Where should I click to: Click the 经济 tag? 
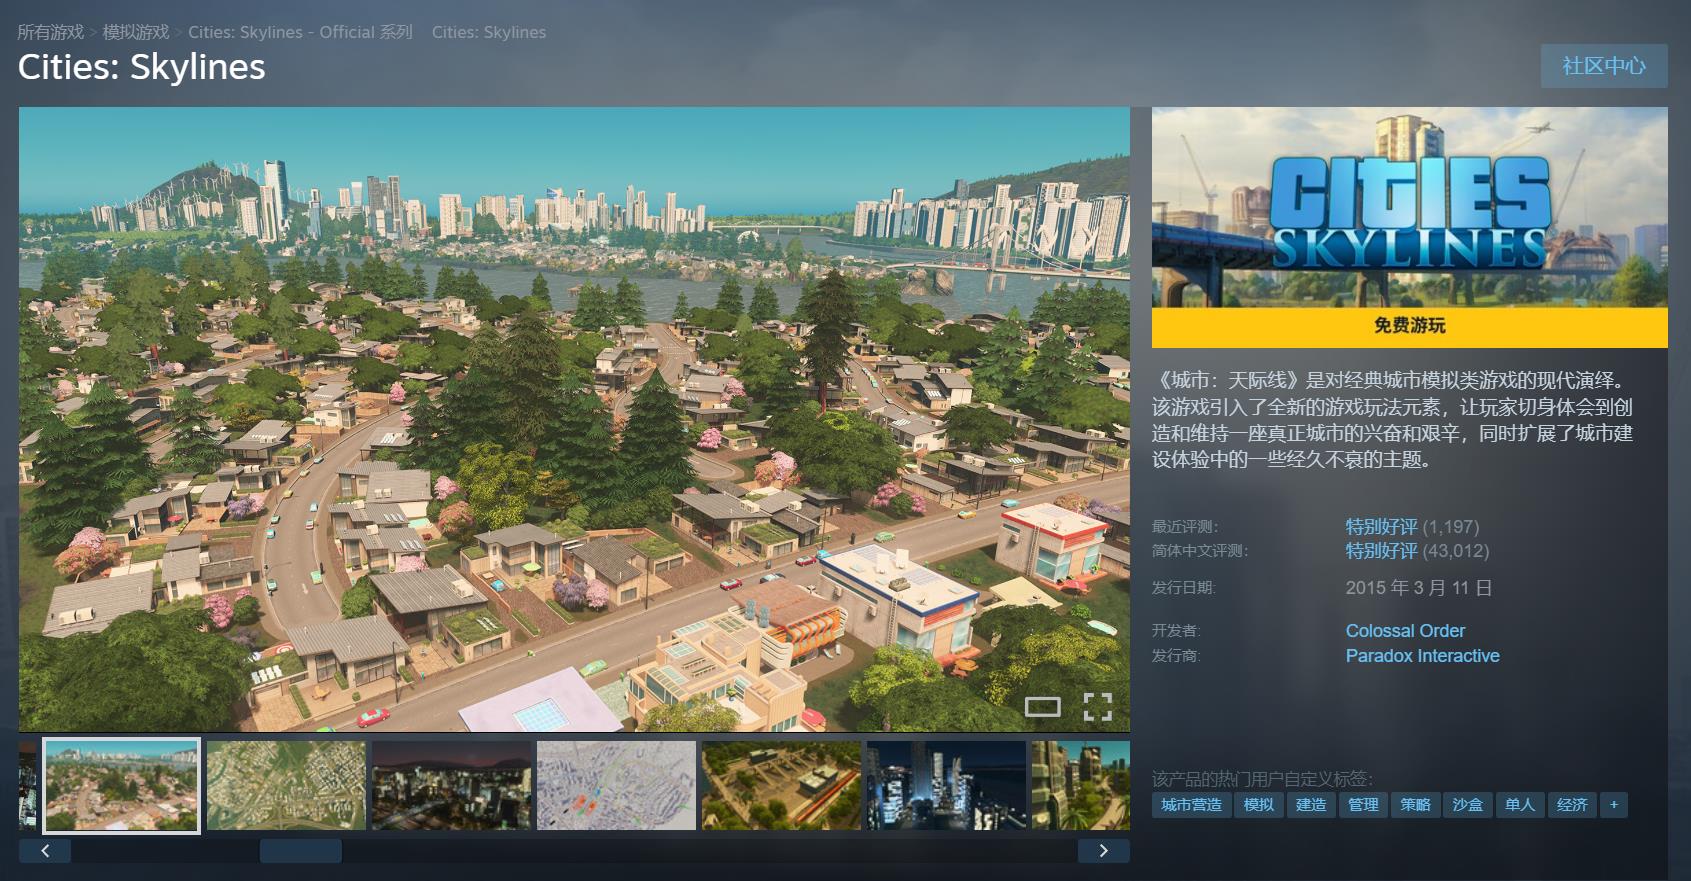(x=1571, y=805)
